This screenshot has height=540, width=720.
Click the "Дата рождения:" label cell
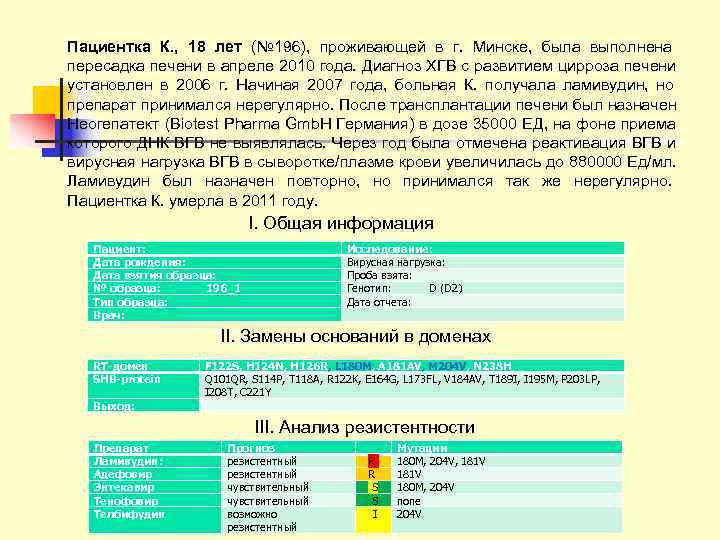pyautogui.click(x=214, y=262)
